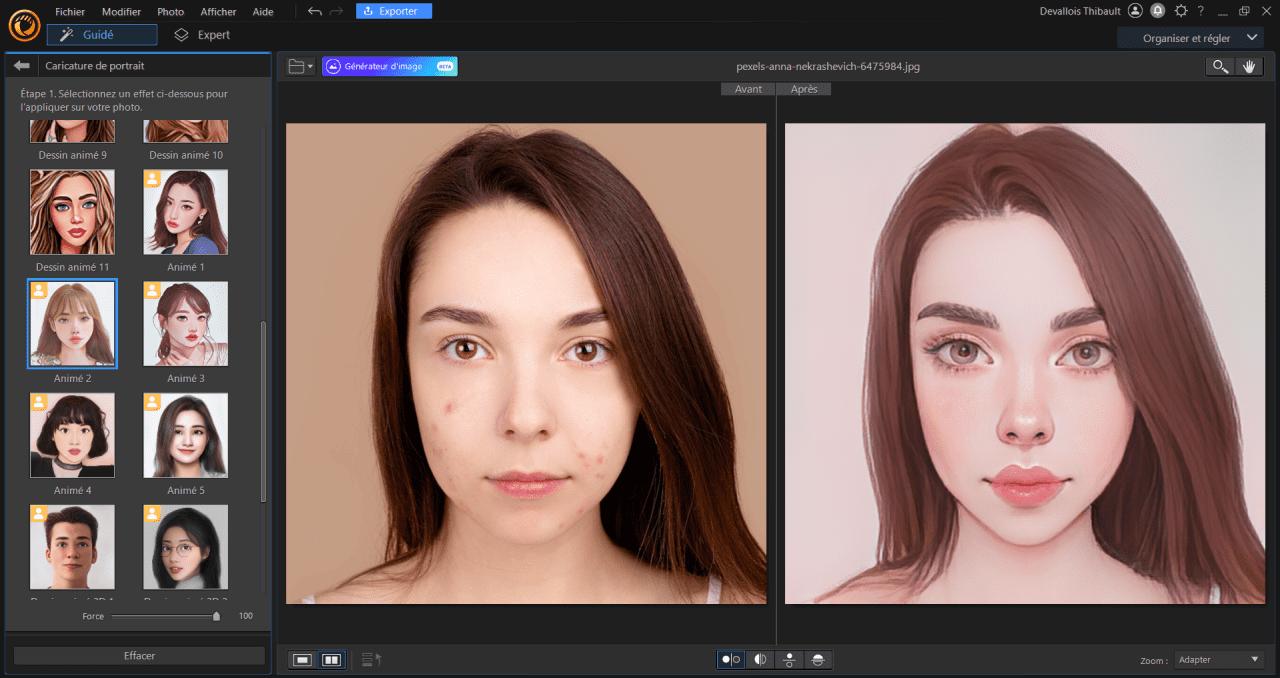Toggle the top-bottom comparison view
The height and width of the screenshot is (678, 1280).
click(789, 659)
